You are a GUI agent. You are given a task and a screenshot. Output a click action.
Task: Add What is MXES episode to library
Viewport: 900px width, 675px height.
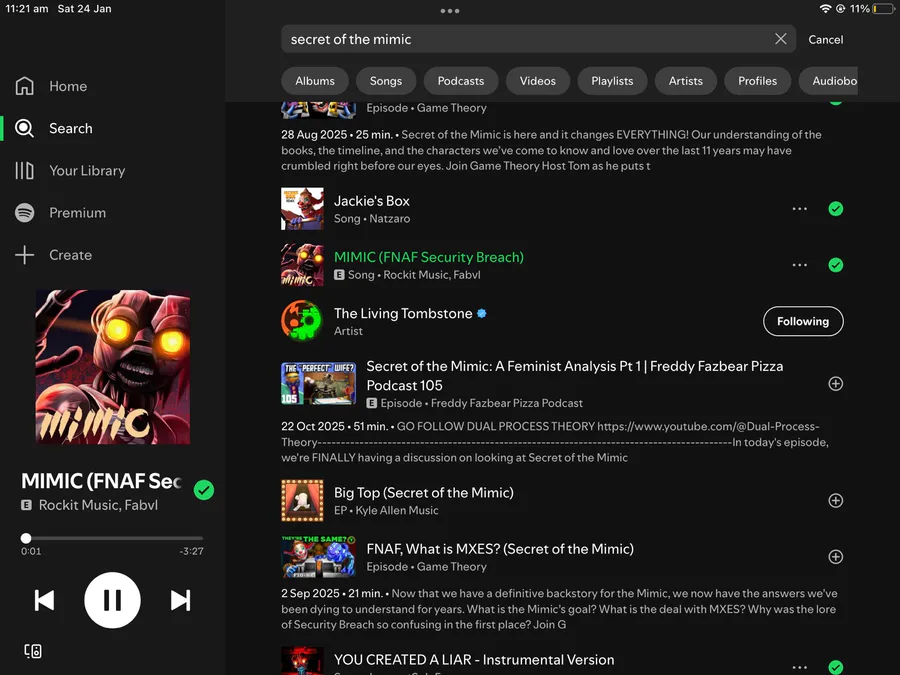pos(836,557)
